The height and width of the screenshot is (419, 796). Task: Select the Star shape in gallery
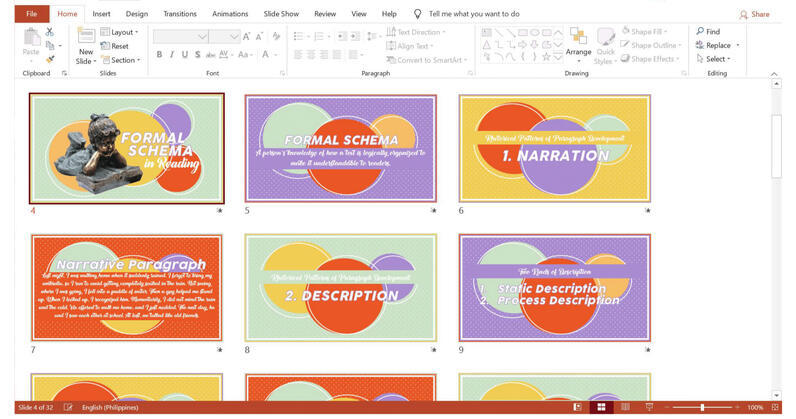click(x=546, y=57)
